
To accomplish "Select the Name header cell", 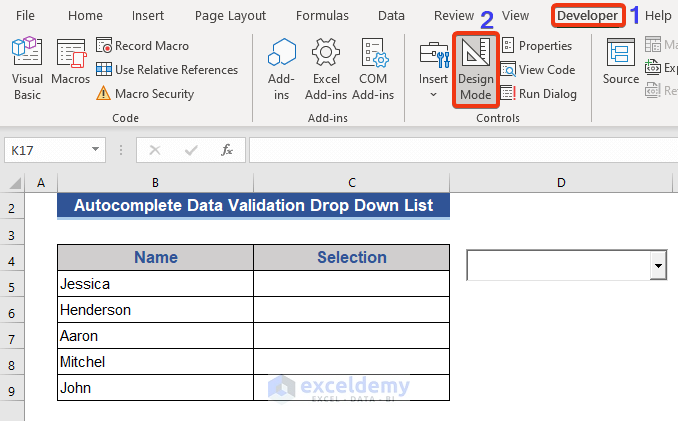I will [156, 258].
